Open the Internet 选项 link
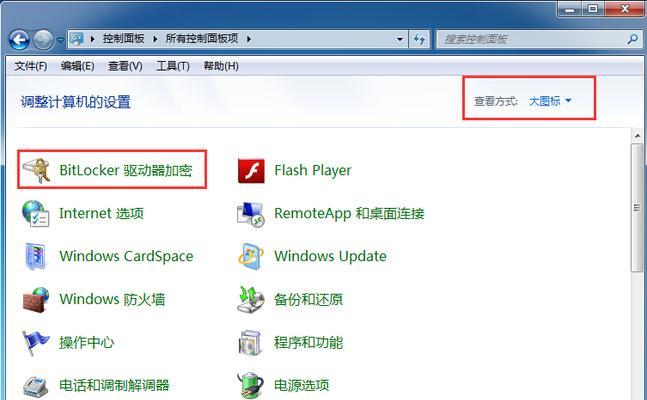The image size is (647, 400). pos(101,213)
